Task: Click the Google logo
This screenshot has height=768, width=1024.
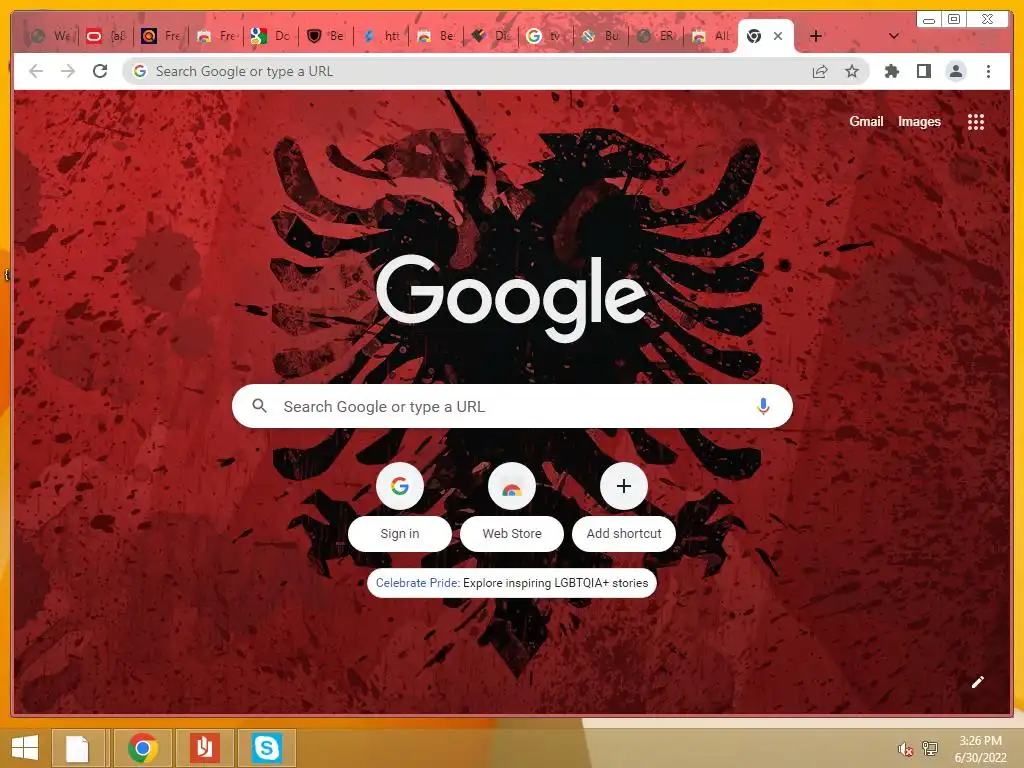Action: 511,298
